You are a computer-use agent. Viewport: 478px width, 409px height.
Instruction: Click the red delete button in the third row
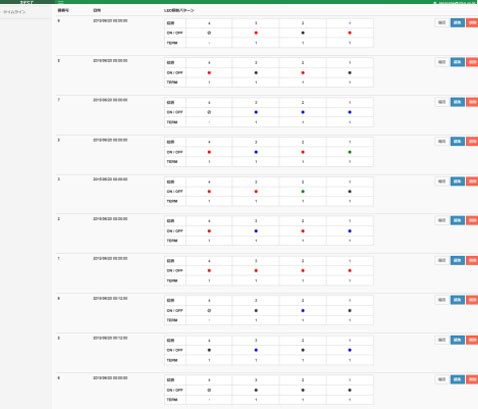(472, 102)
